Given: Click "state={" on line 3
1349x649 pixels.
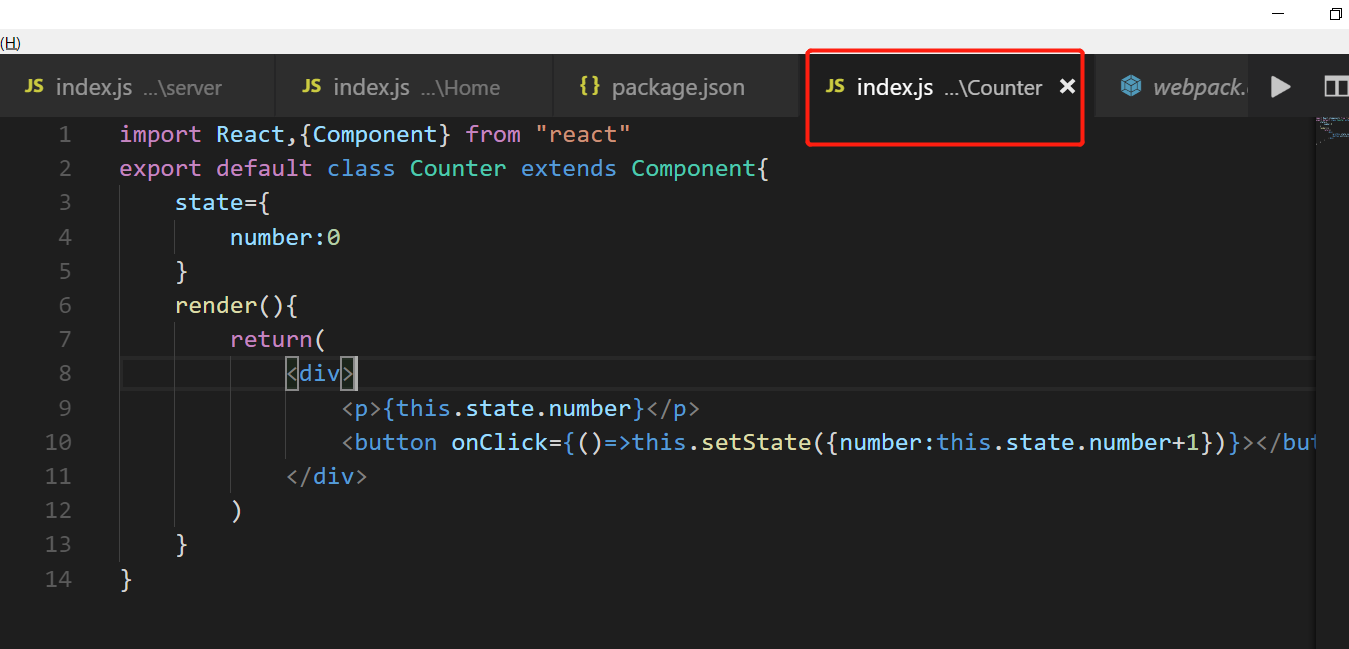Looking at the screenshot, I should point(223,202).
